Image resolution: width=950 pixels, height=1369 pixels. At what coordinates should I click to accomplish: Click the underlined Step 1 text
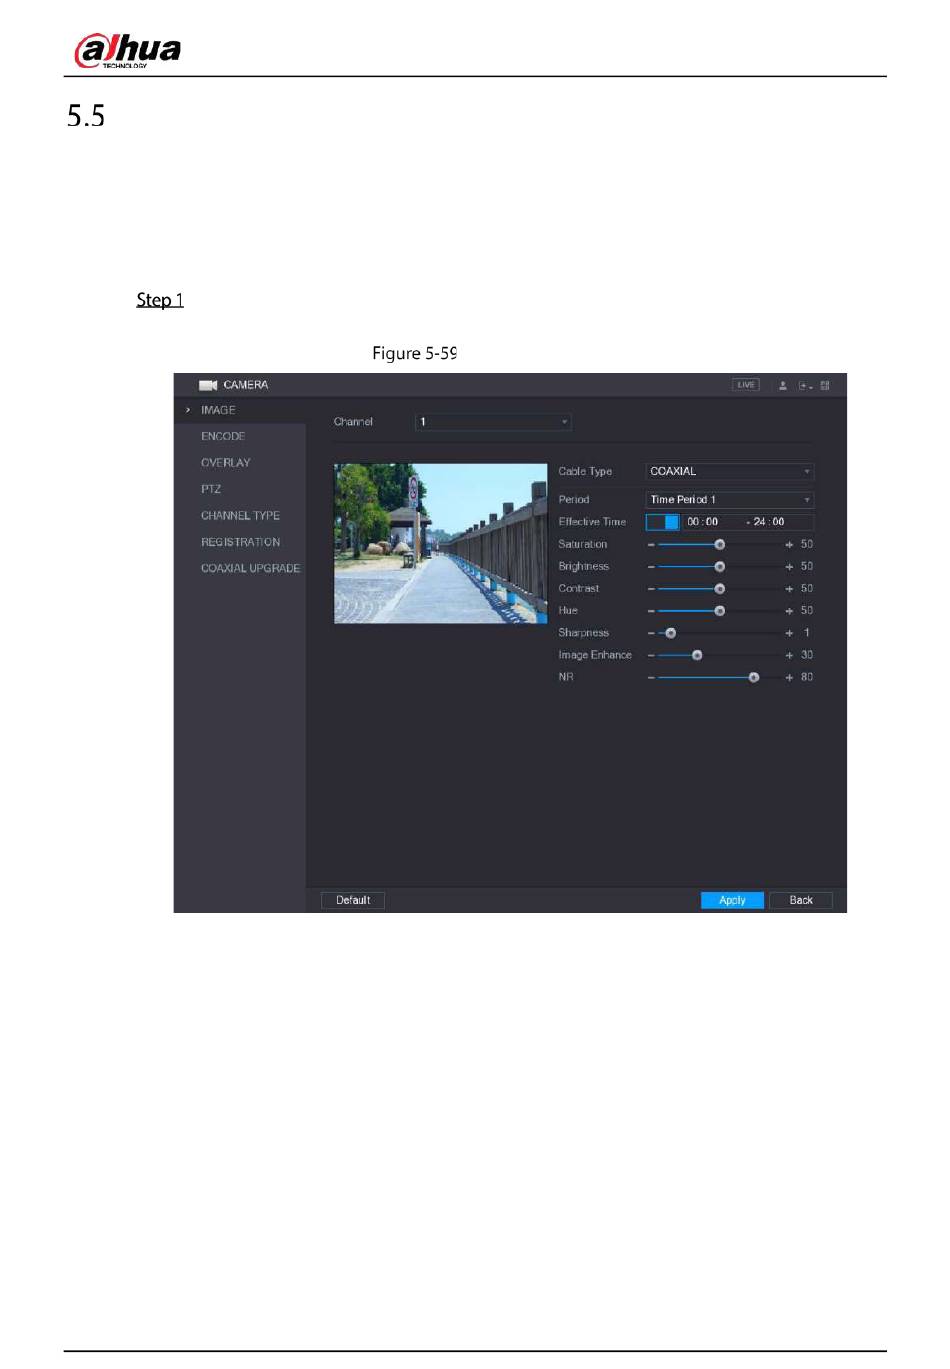coord(160,300)
